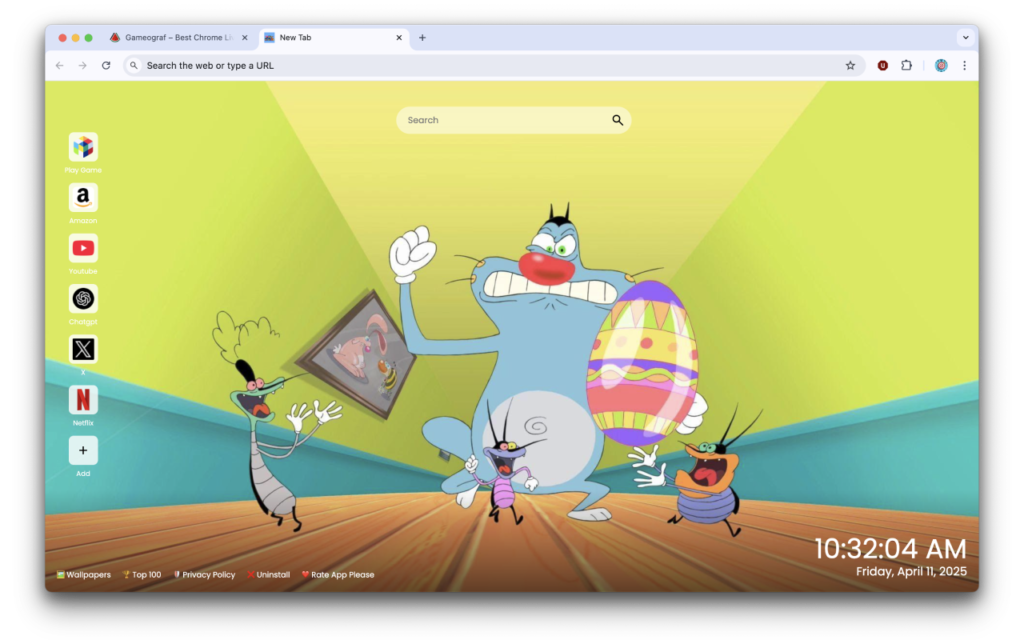Open the Extensions puzzle icon
This screenshot has height=640, width=1024.
pos(906,65)
